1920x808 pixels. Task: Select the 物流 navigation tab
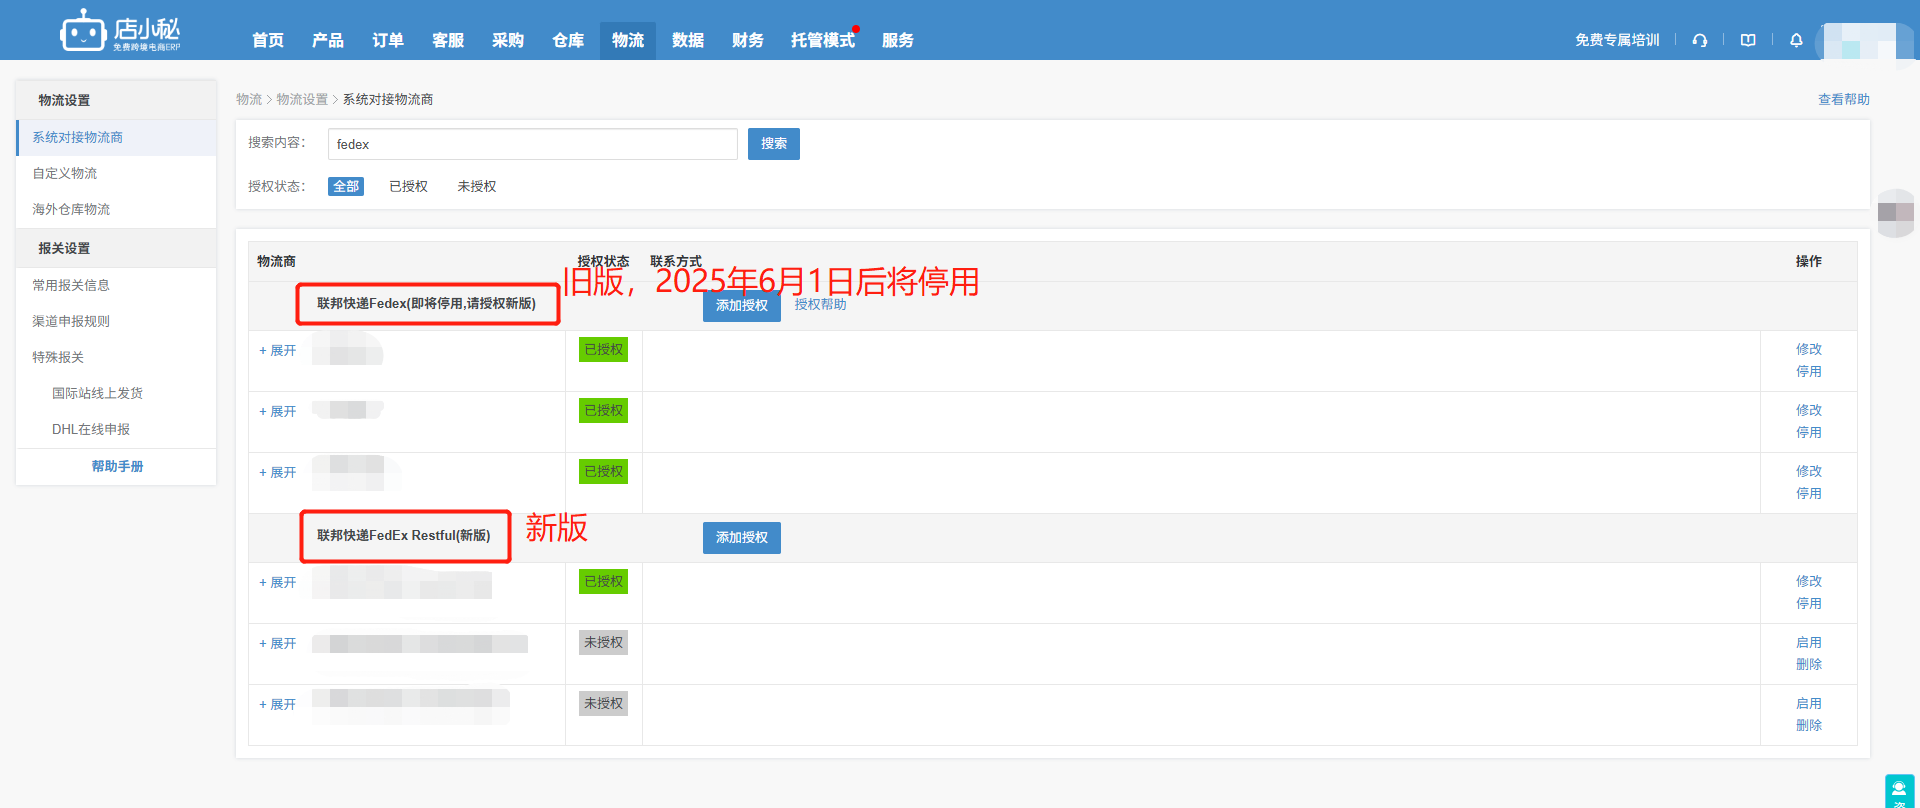click(x=628, y=40)
